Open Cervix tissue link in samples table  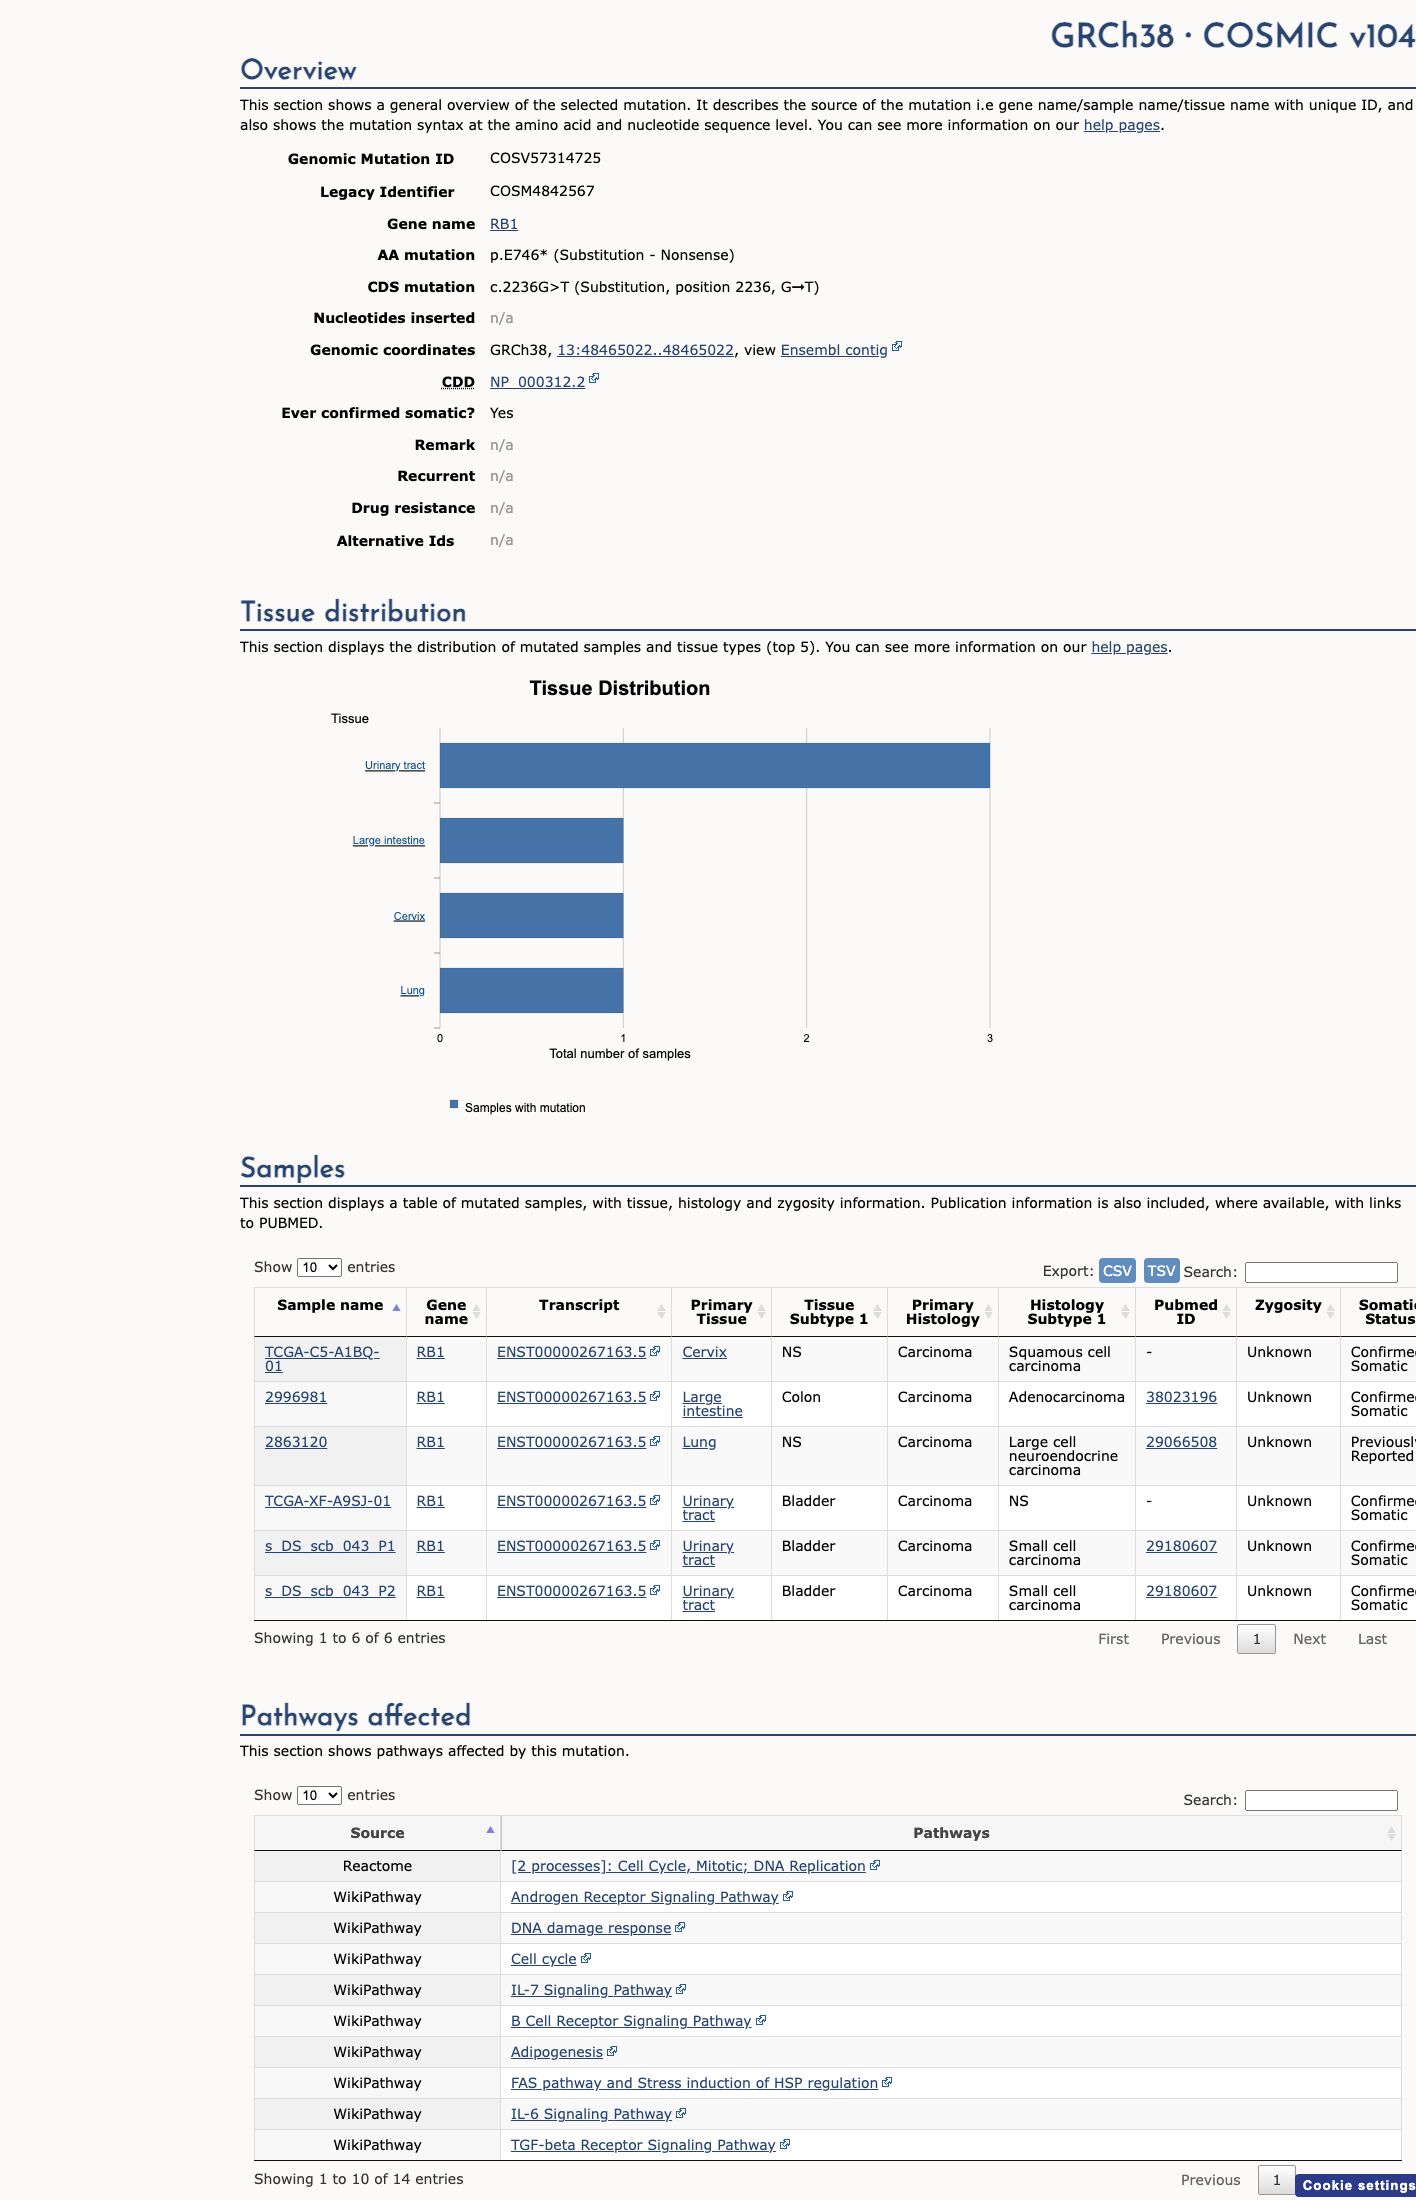(x=704, y=1352)
